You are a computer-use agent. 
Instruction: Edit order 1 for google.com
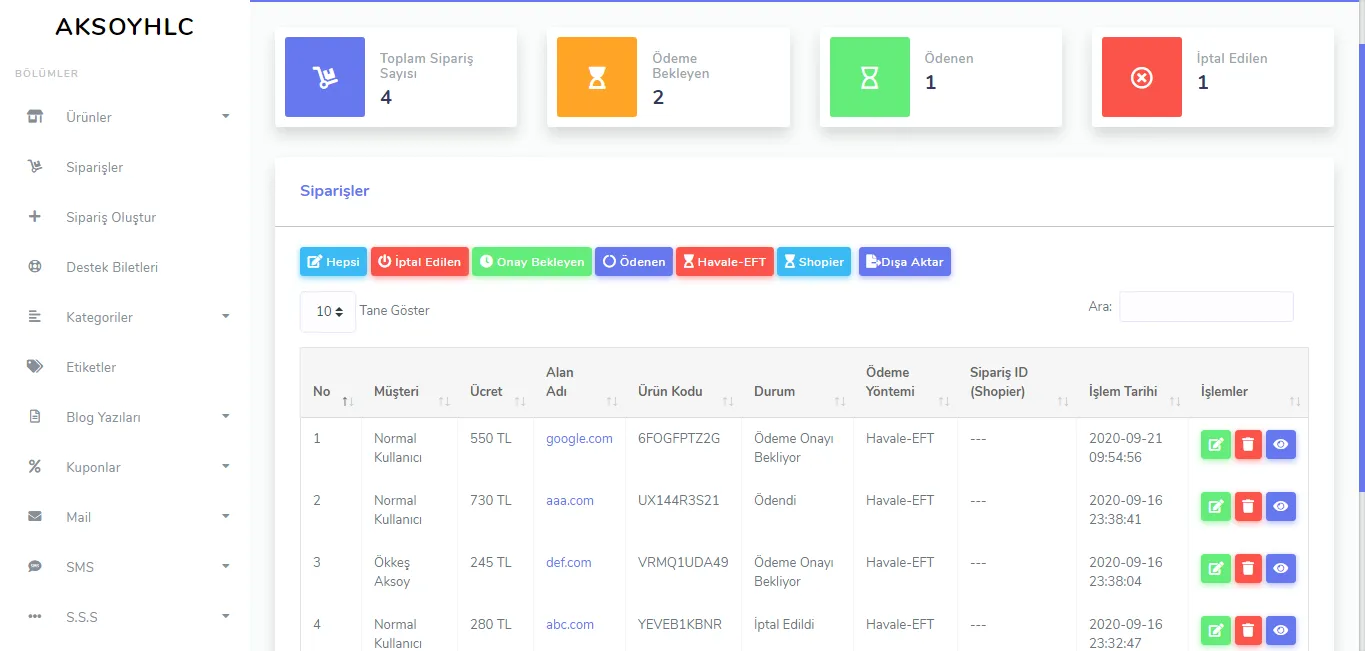click(1216, 445)
